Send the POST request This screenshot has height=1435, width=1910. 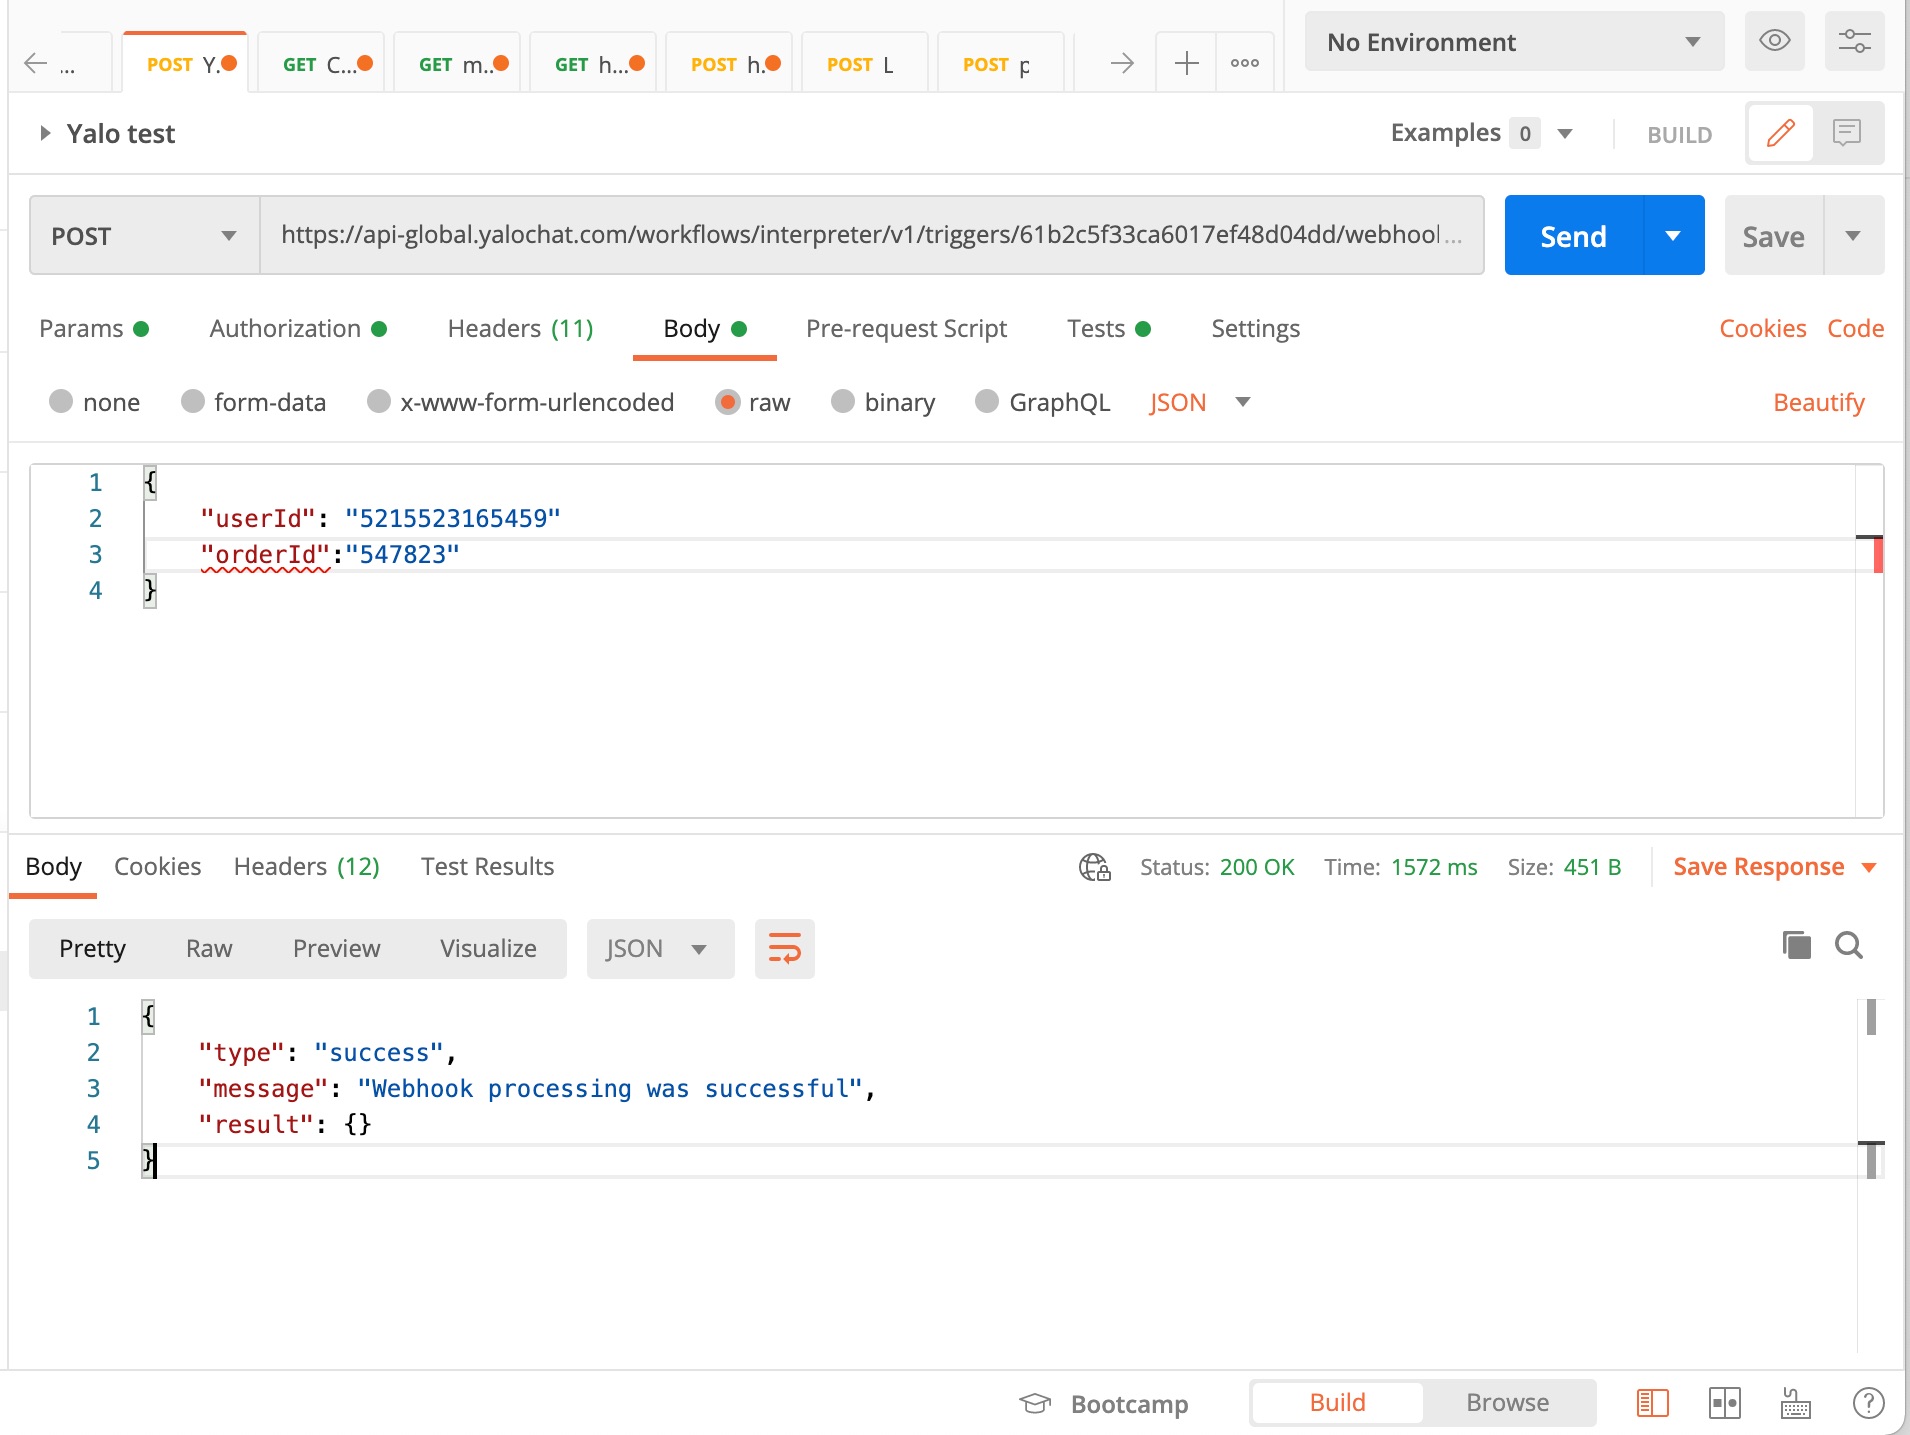(x=1573, y=236)
